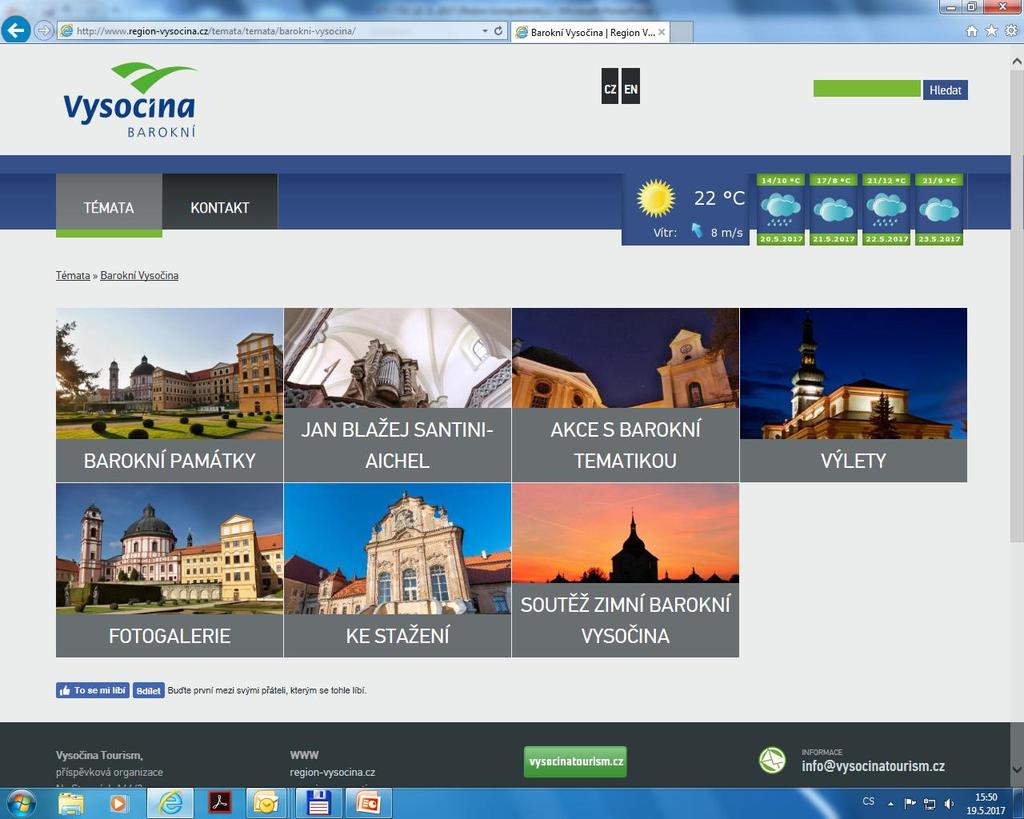
Task: Open File Explorer from the taskbar
Action: pos(71,803)
